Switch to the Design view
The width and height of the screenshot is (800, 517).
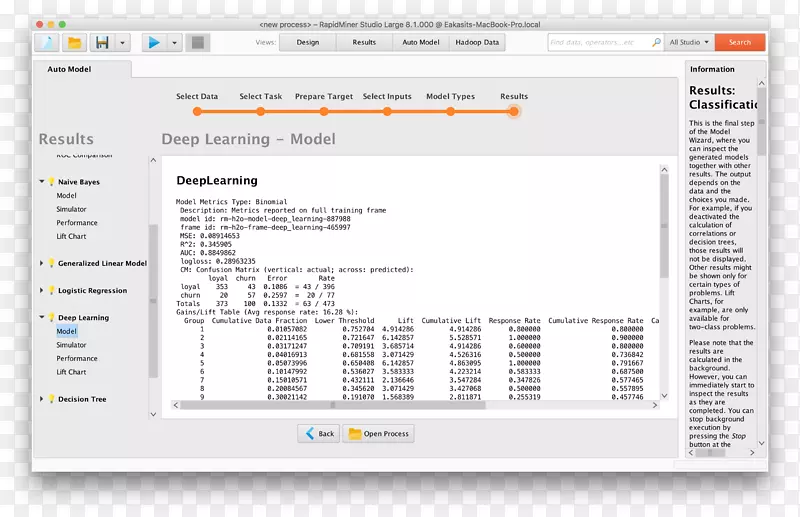(x=307, y=43)
